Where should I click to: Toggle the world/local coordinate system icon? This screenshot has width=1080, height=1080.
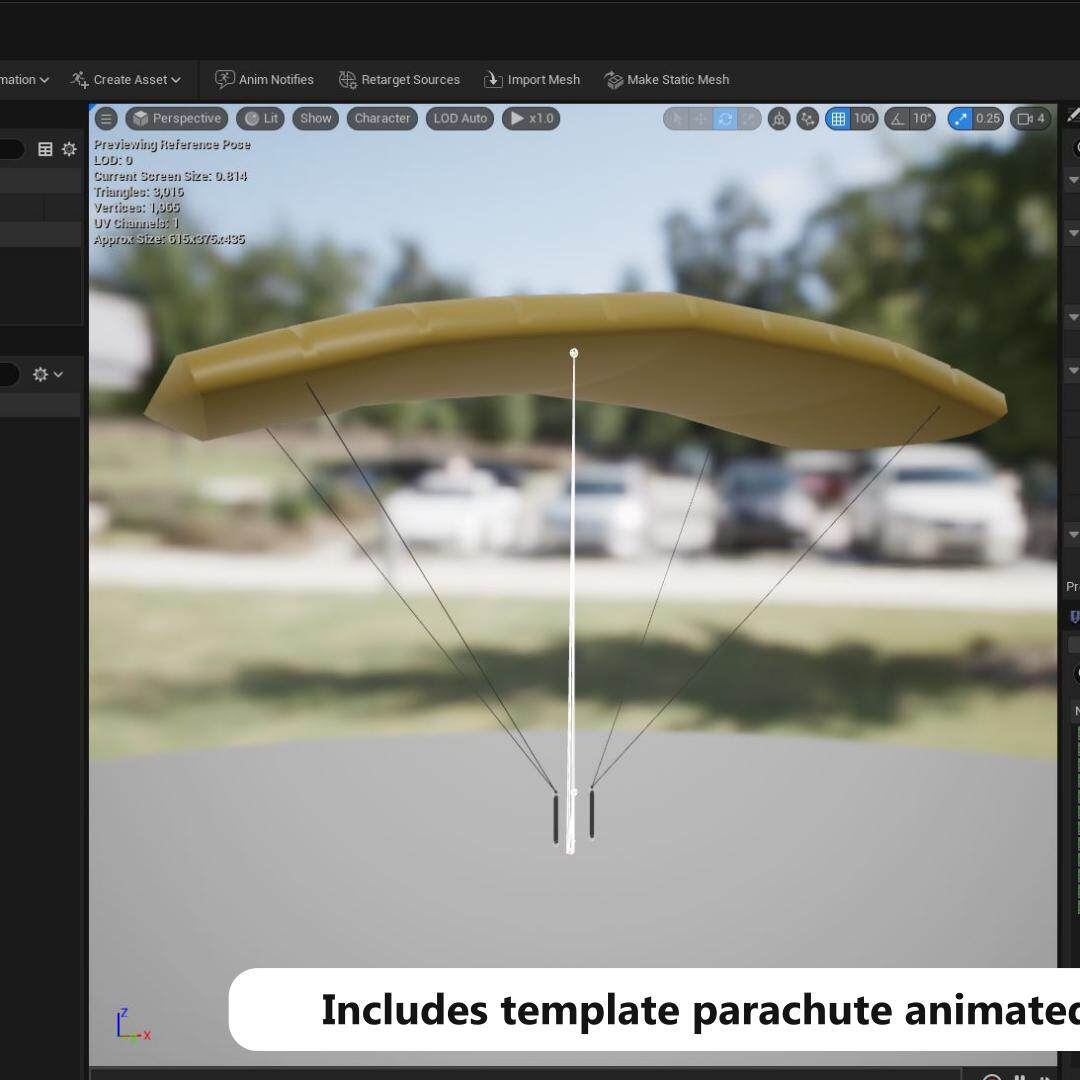coord(779,119)
